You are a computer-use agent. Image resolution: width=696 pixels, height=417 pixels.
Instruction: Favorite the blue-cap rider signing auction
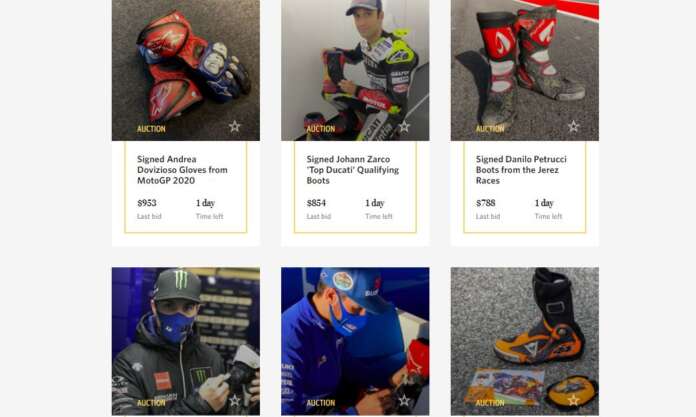coord(404,401)
